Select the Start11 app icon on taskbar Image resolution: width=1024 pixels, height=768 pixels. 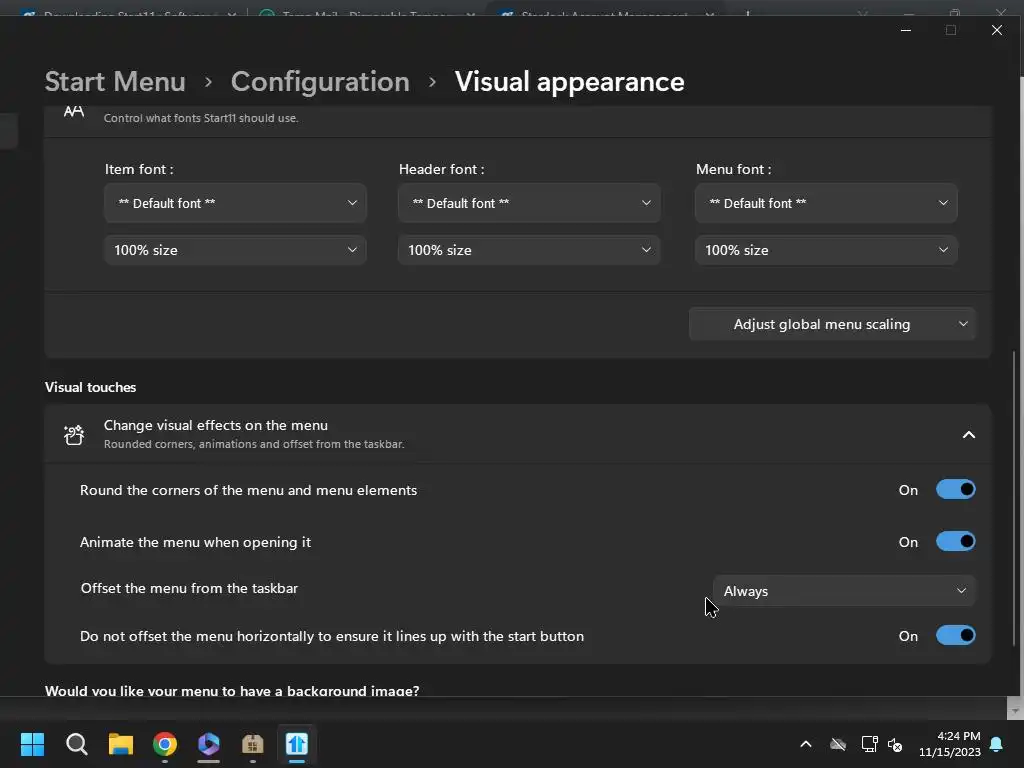(296, 744)
